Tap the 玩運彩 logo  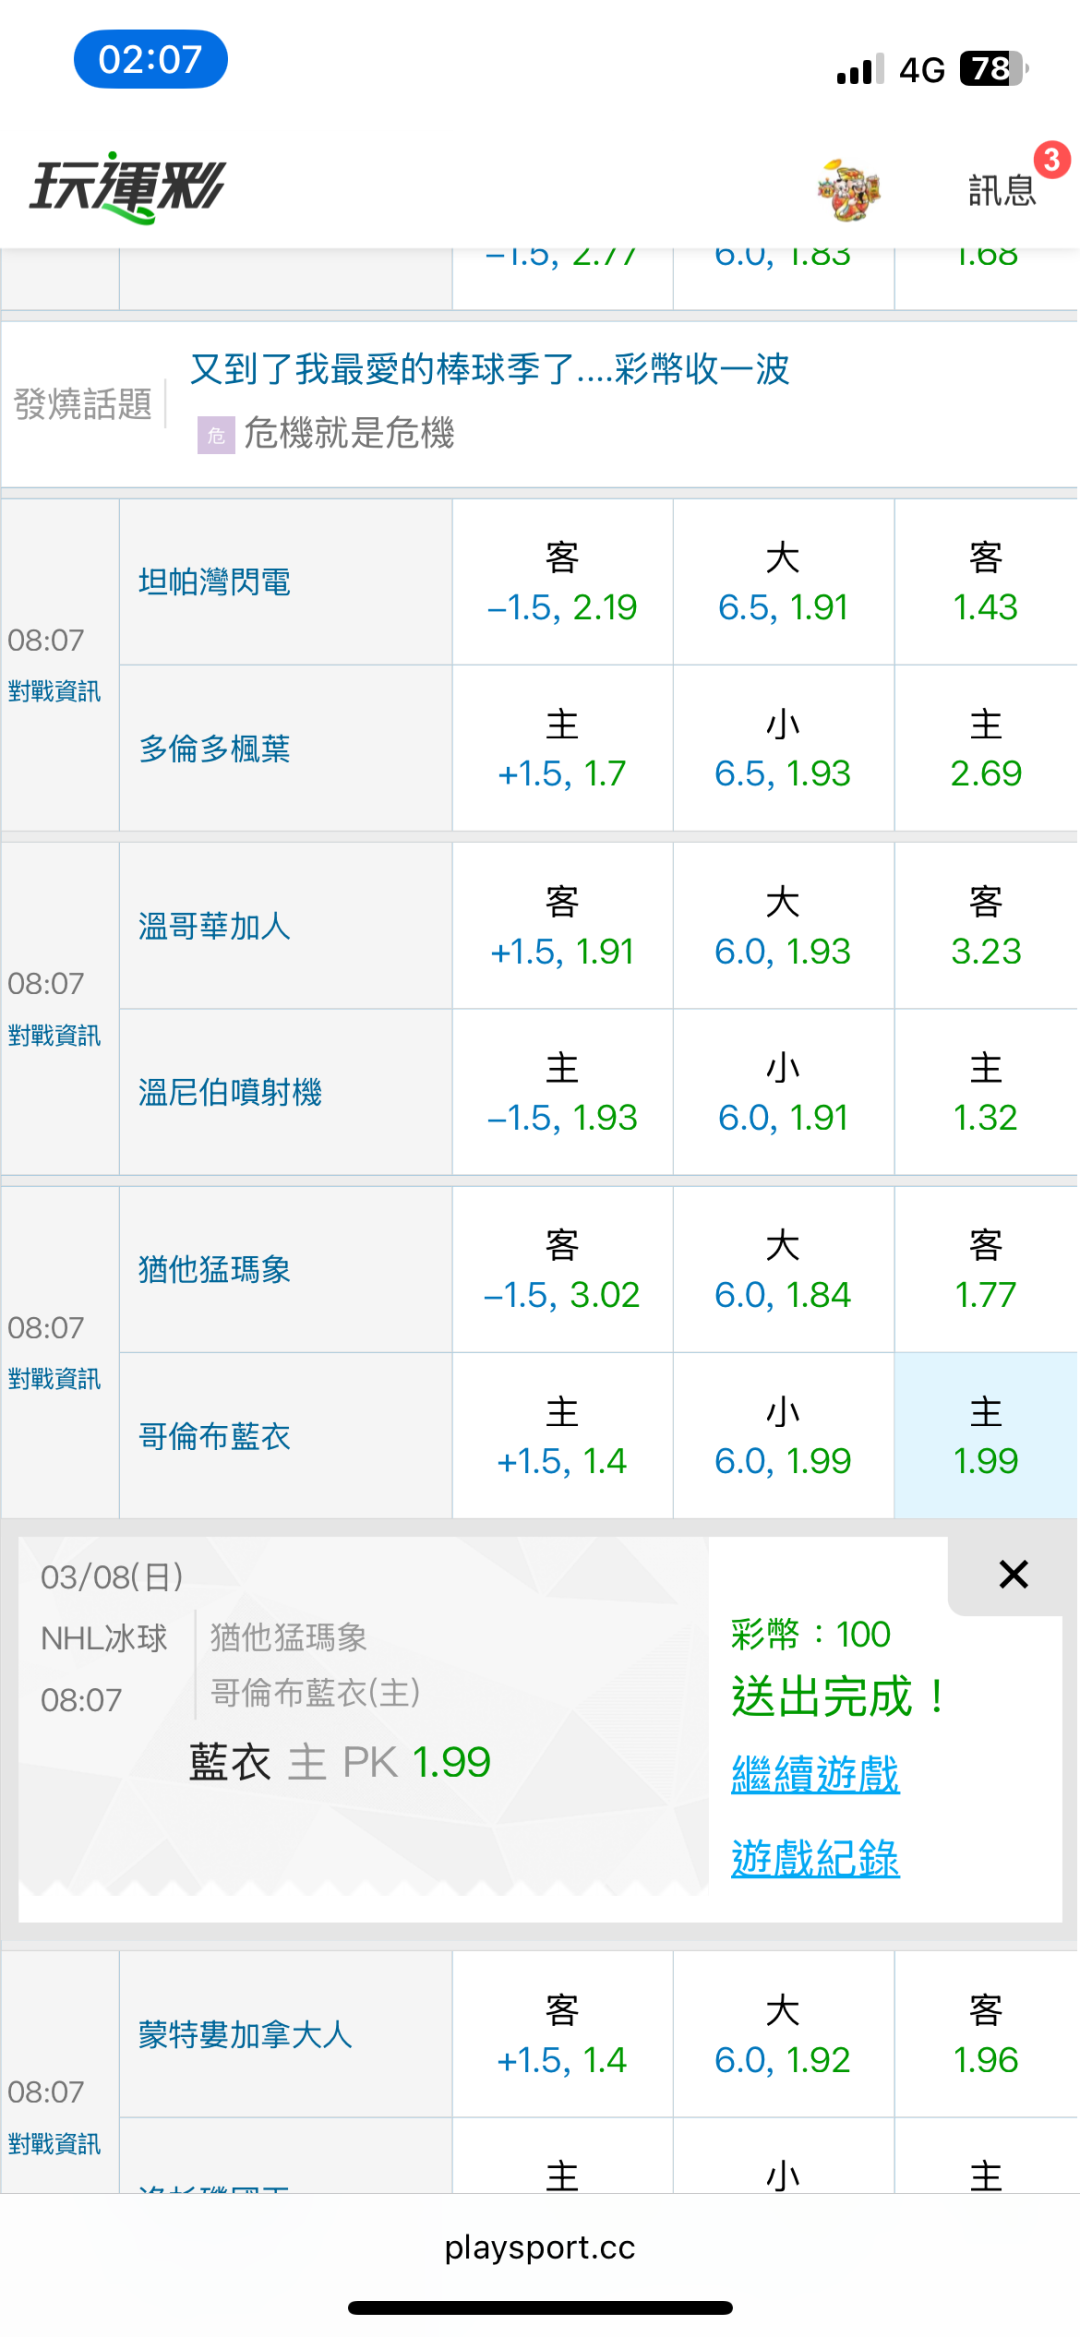(x=128, y=187)
